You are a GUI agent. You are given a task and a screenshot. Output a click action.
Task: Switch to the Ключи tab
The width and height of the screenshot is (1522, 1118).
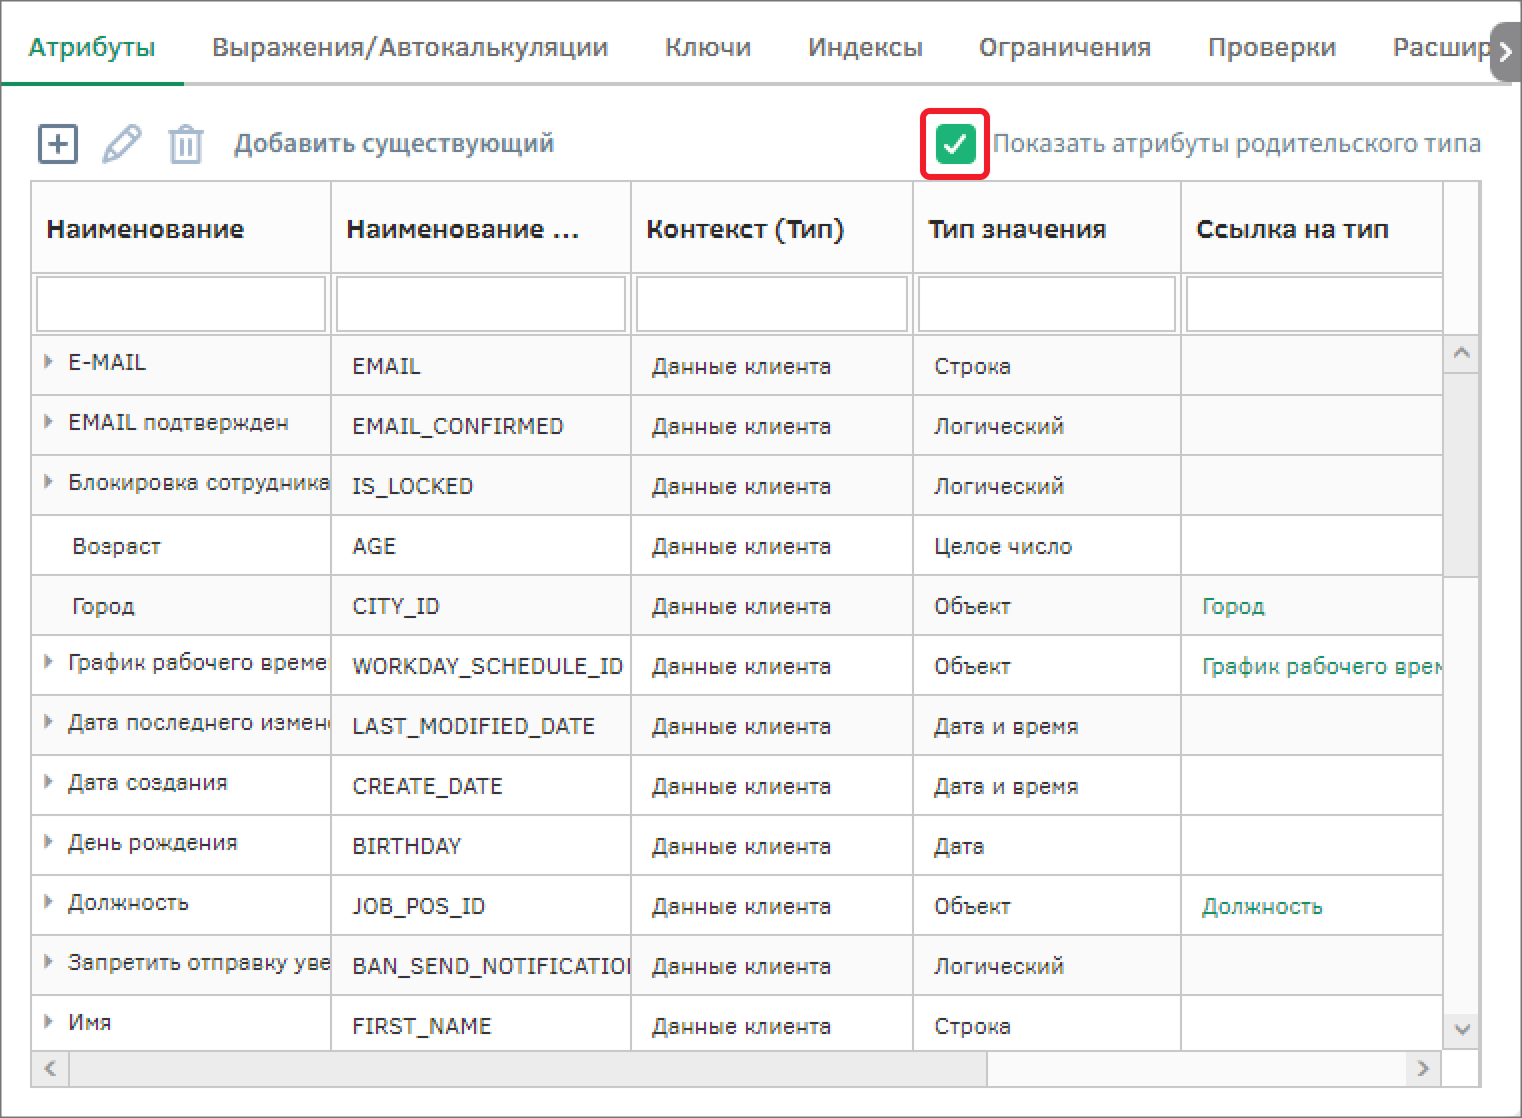(707, 47)
